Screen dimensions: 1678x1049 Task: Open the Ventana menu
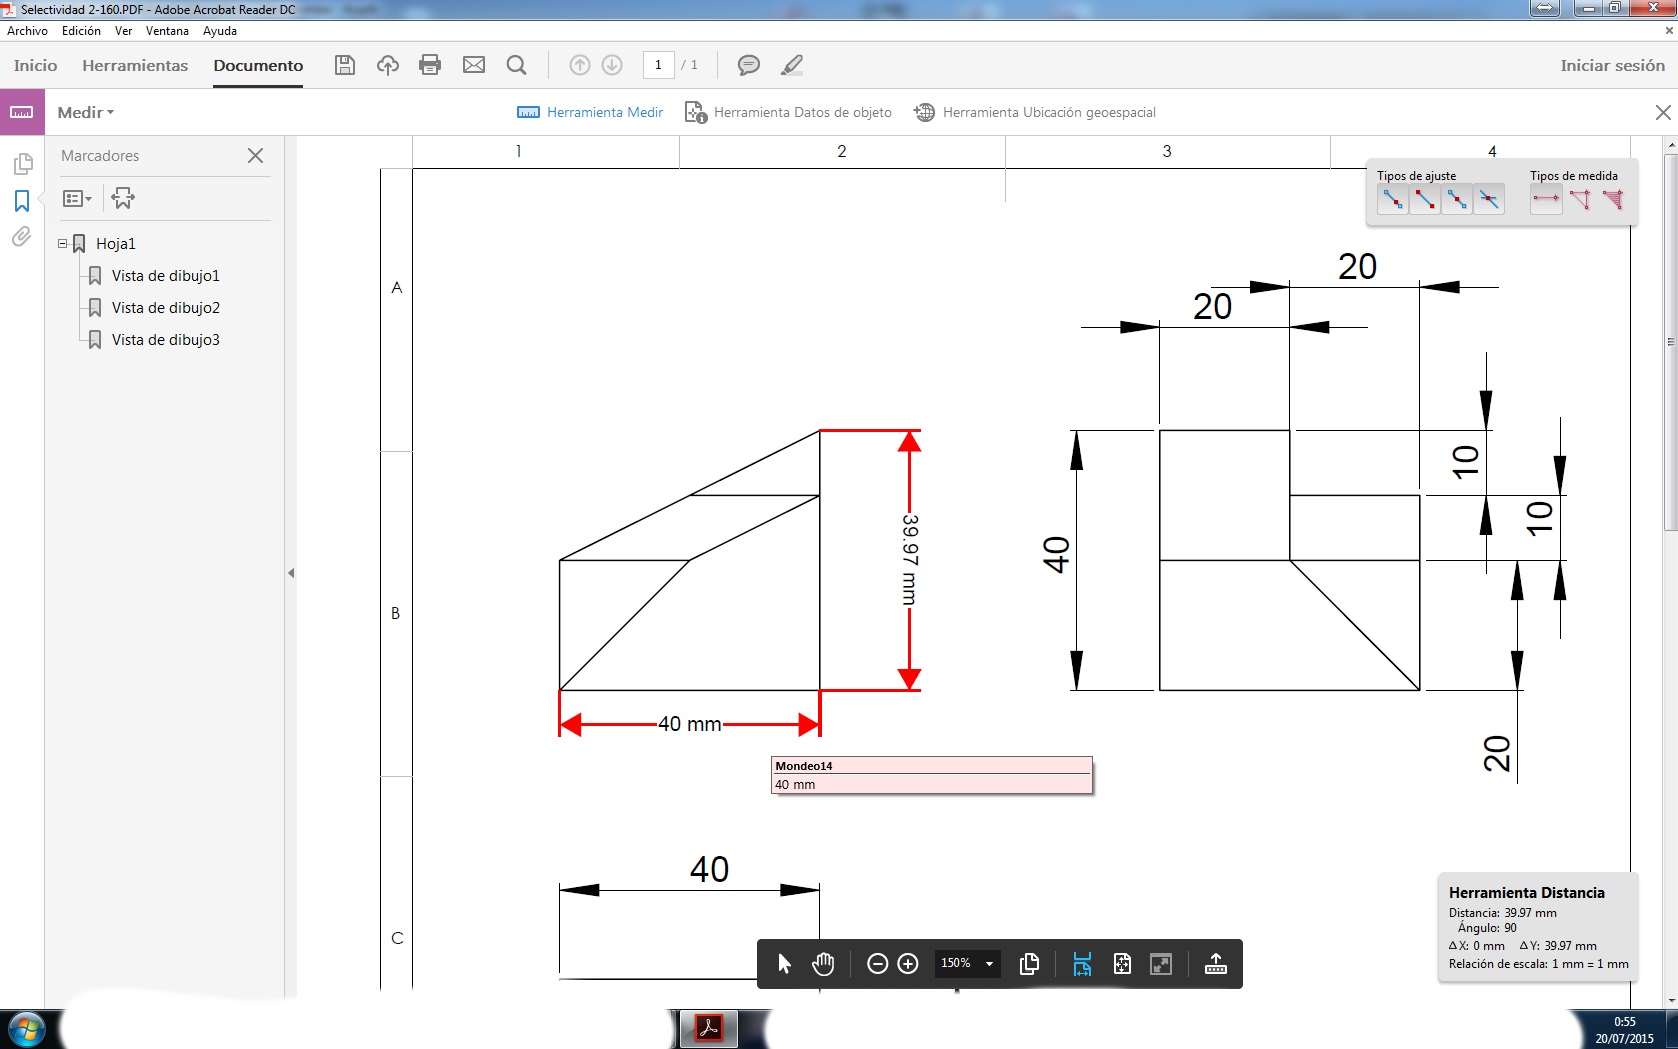point(167,31)
